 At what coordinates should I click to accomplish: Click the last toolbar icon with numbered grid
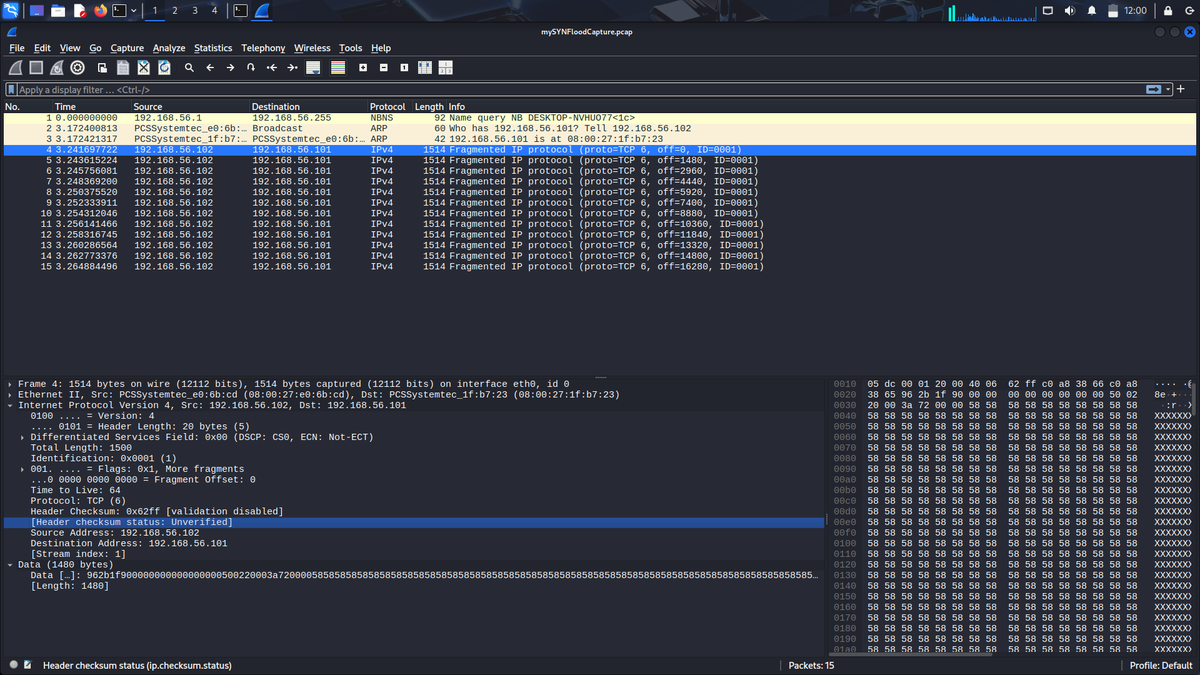coord(445,68)
